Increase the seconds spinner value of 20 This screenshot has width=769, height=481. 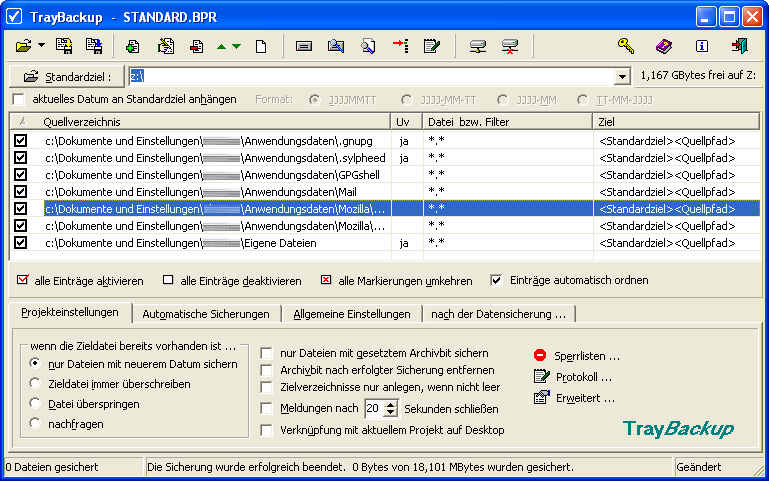391,404
